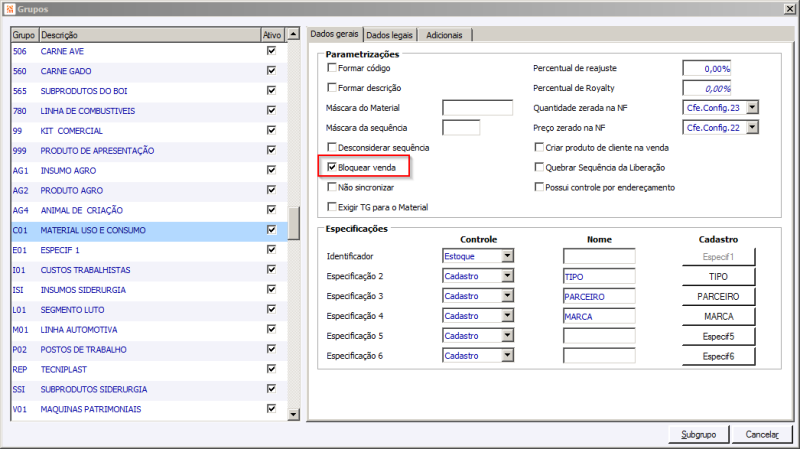
Task: Focus the Máscara do Material field
Action: 478,108
